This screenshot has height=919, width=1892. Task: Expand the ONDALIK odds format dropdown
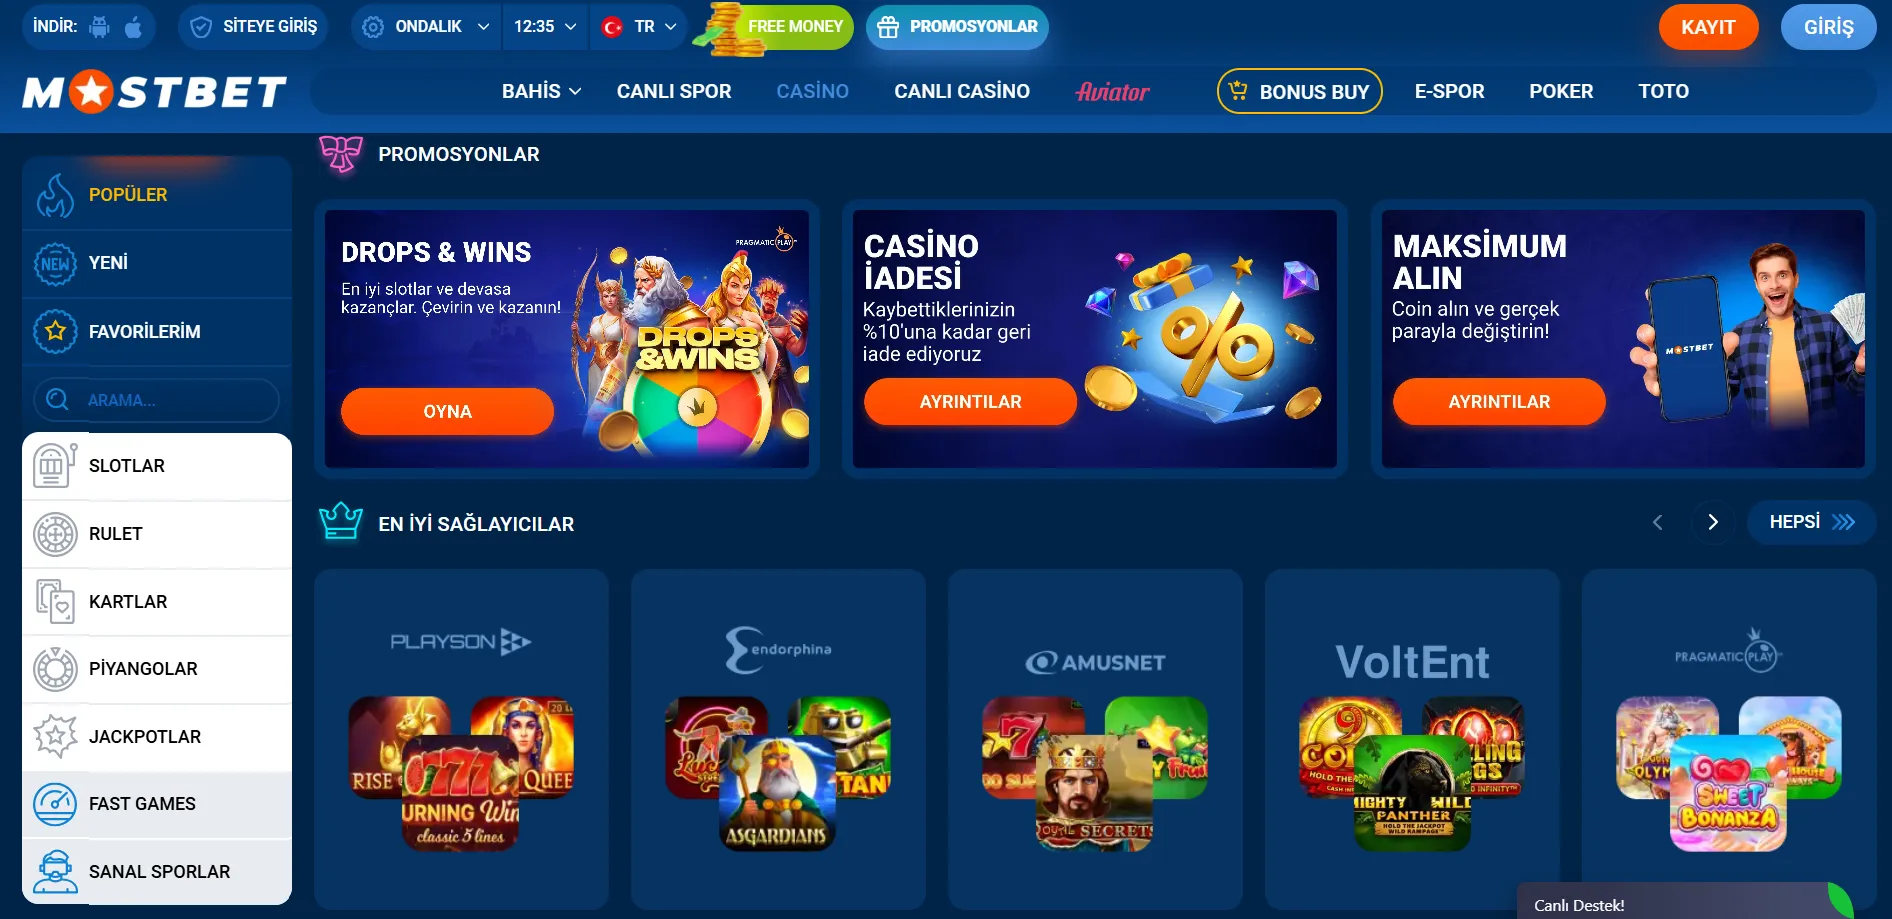click(x=425, y=27)
